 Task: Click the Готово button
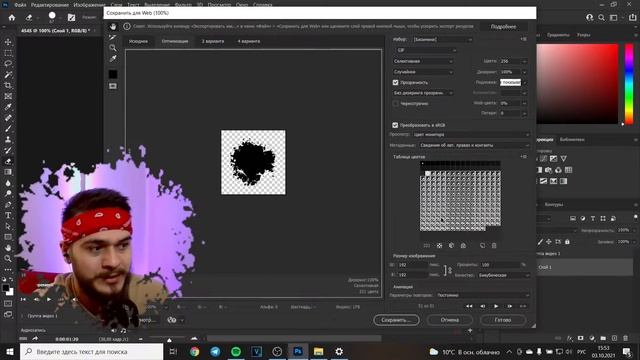tap(503, 320)
